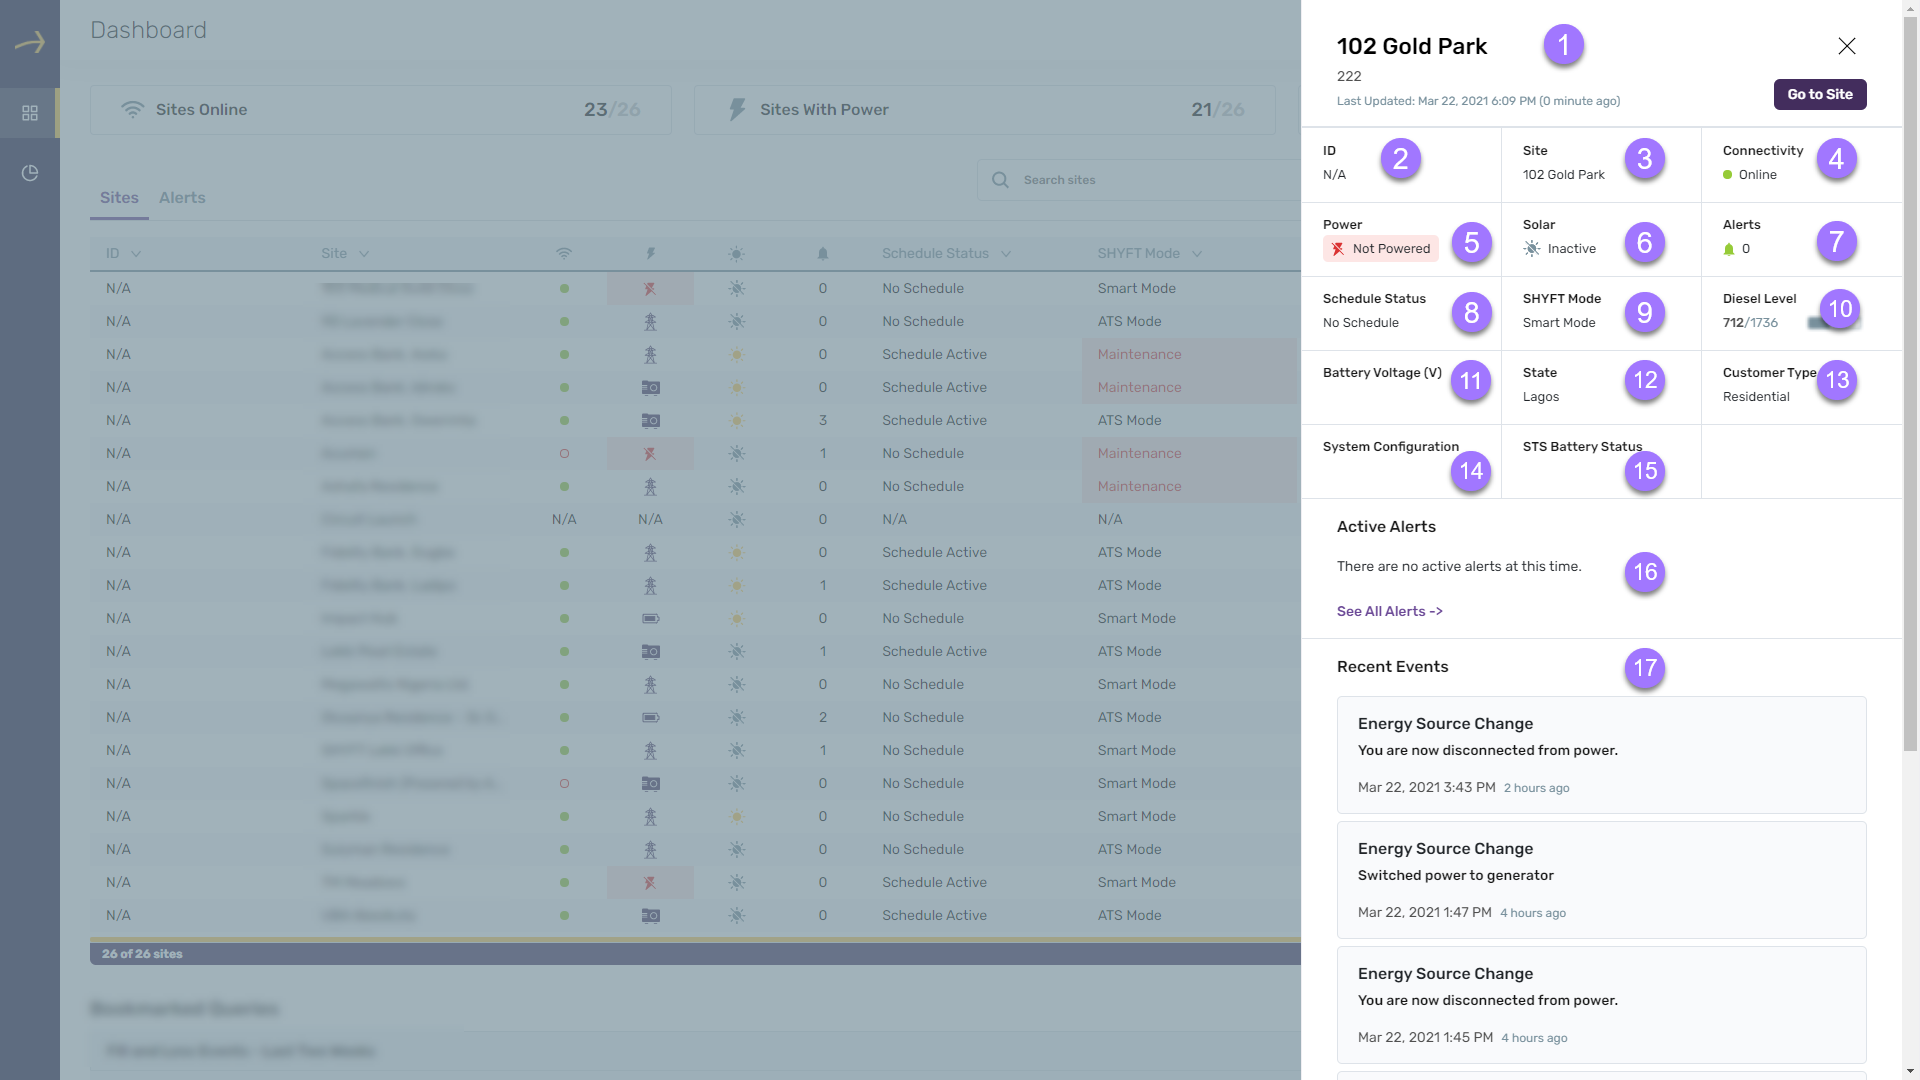Viewport: 1920px width, 1080px height.
Task: Click the connectivity wifi column header icon
Action: pos(564,254)
